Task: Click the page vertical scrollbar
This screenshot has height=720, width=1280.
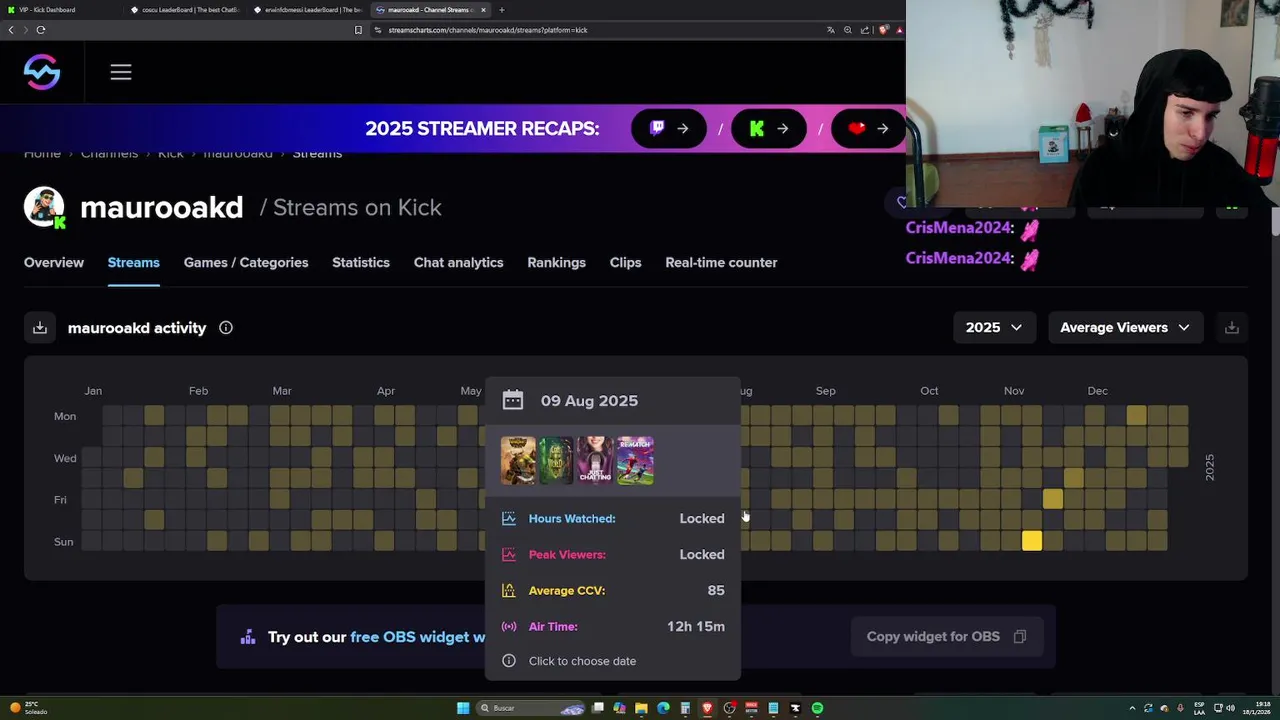Action: coord(1275,222)
